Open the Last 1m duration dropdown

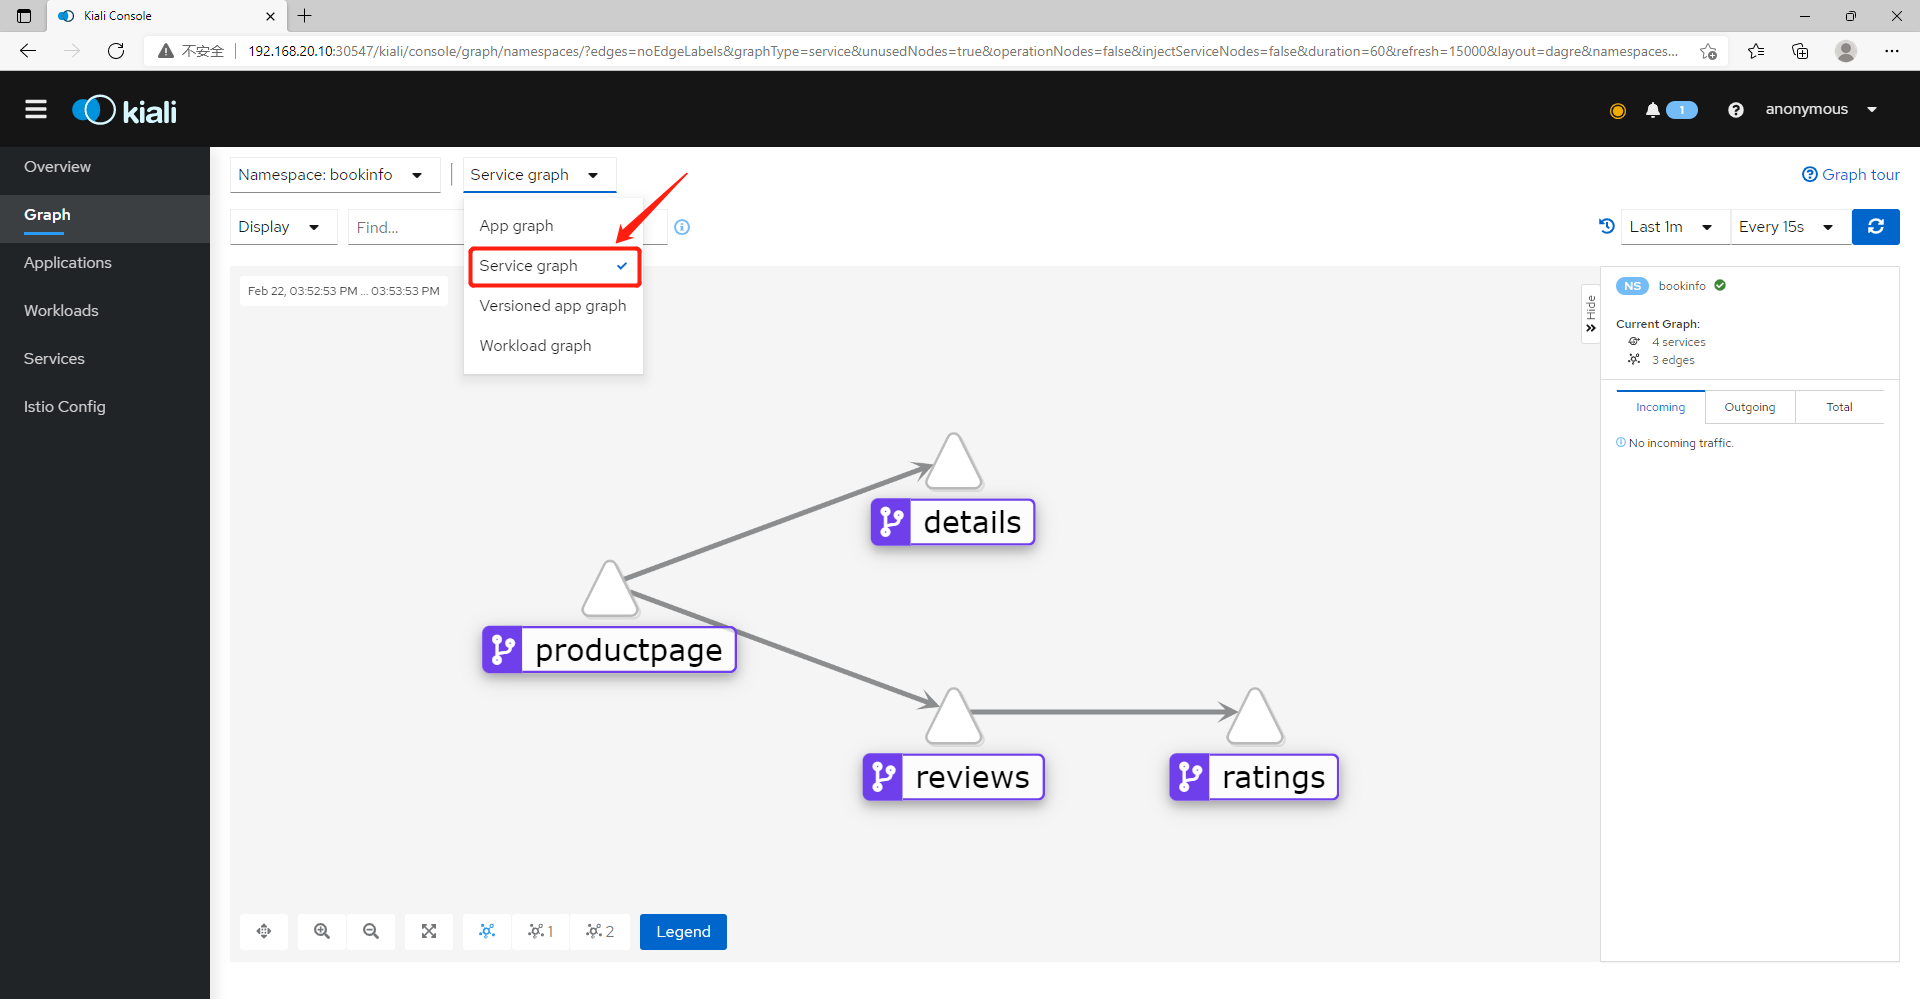point(1675,227)
